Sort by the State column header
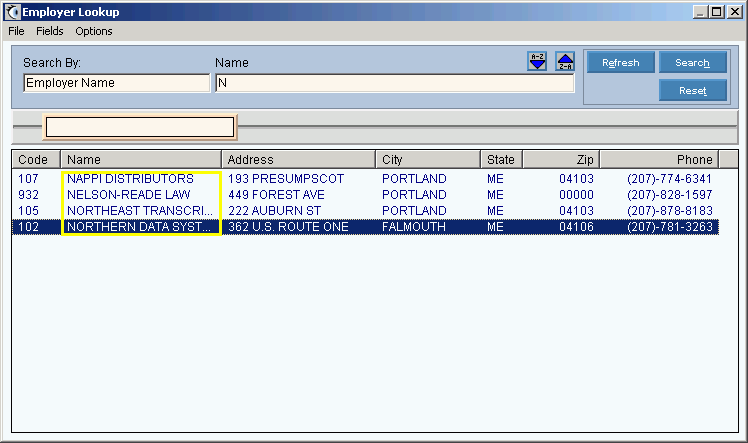Image resolution: width=748 pixels, height=443 pixels. pyautogui.click(x=502, y=159)
